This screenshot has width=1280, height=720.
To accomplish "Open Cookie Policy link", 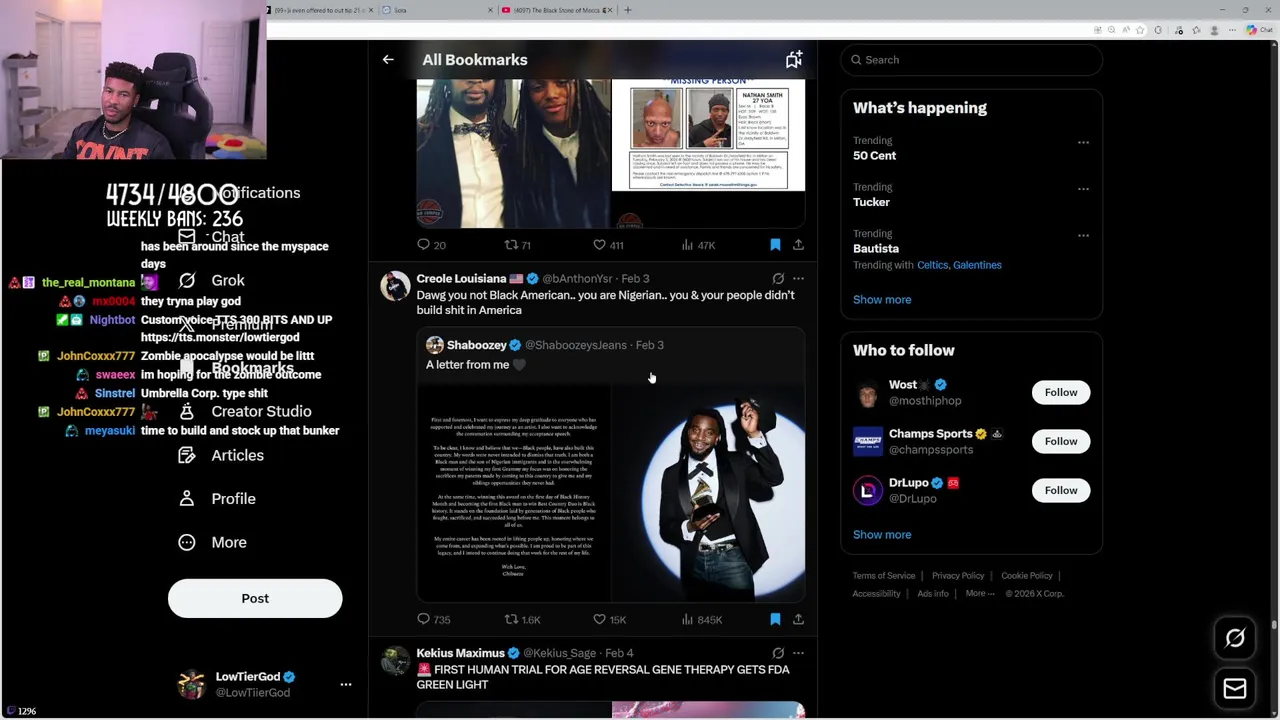I will (x=1027, y=576).
